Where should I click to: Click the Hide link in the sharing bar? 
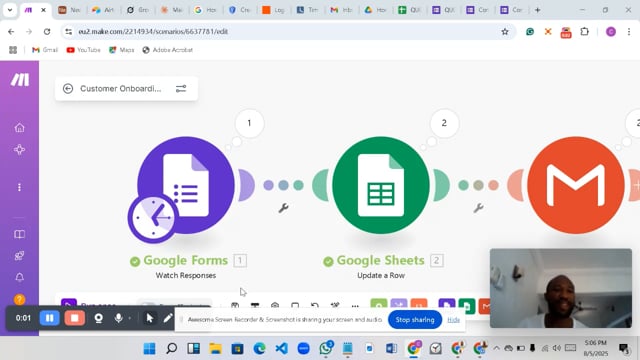[453, 320]
